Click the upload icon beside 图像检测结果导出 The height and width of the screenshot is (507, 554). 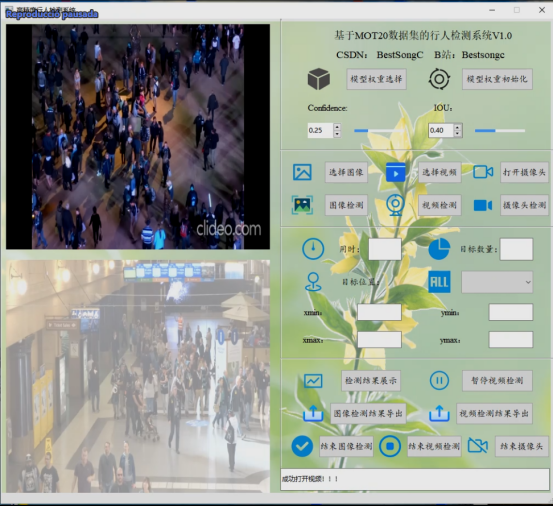313,413
